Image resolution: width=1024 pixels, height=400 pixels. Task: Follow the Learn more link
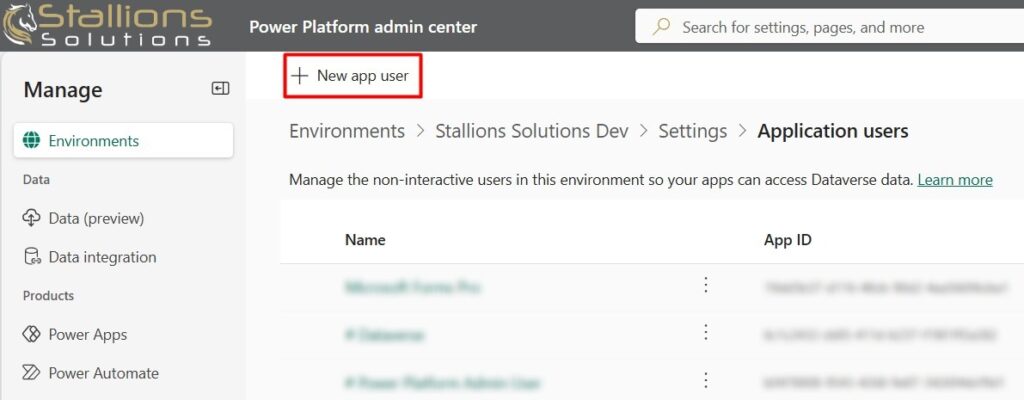tap(954, 180)
